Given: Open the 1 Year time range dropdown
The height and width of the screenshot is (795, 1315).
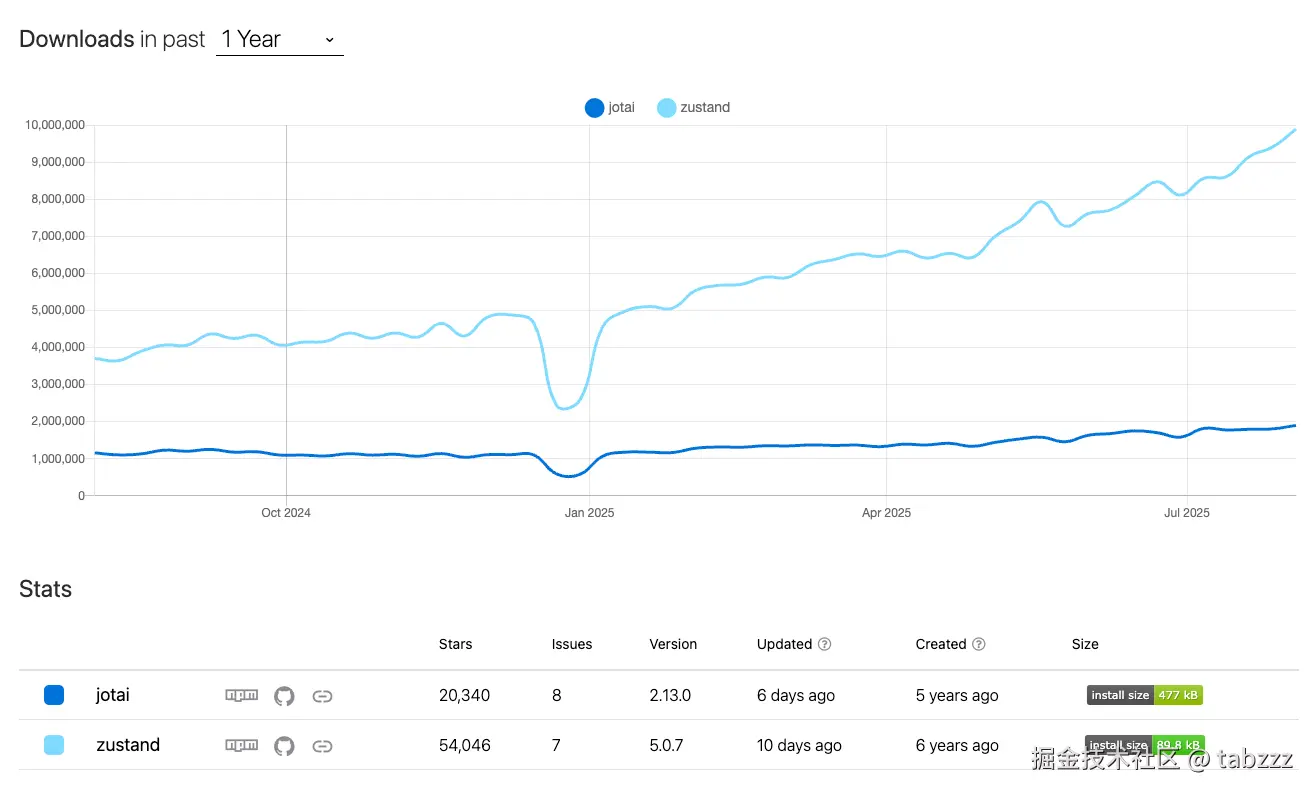Looking at the screenshot, I should [x=279, y=40].
